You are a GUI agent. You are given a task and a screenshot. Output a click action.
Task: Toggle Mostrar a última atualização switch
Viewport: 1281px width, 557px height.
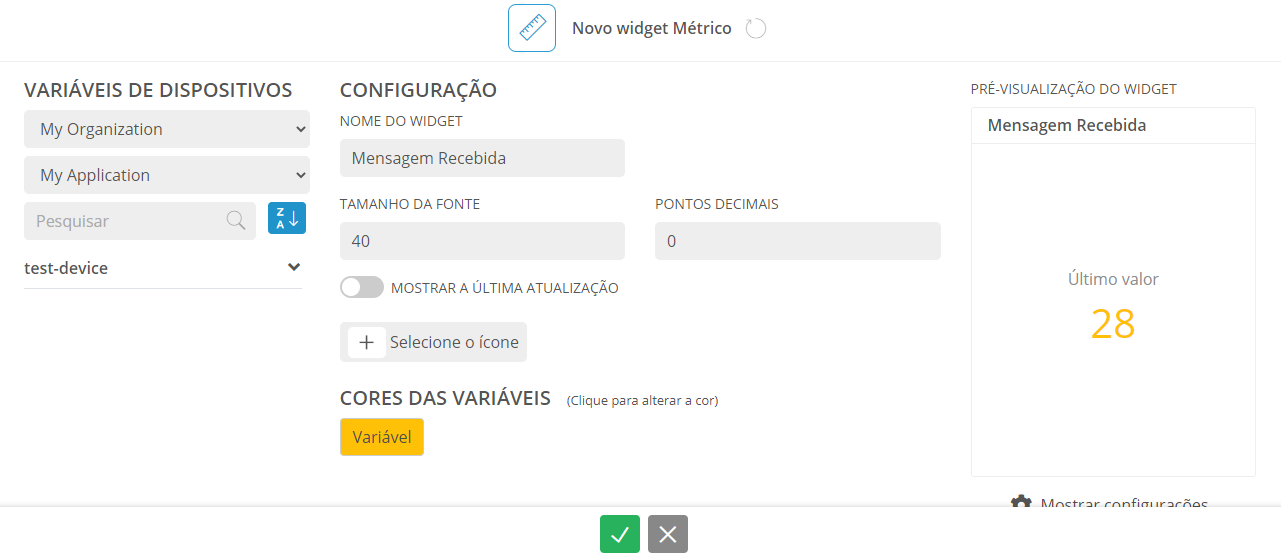[362, 288]
